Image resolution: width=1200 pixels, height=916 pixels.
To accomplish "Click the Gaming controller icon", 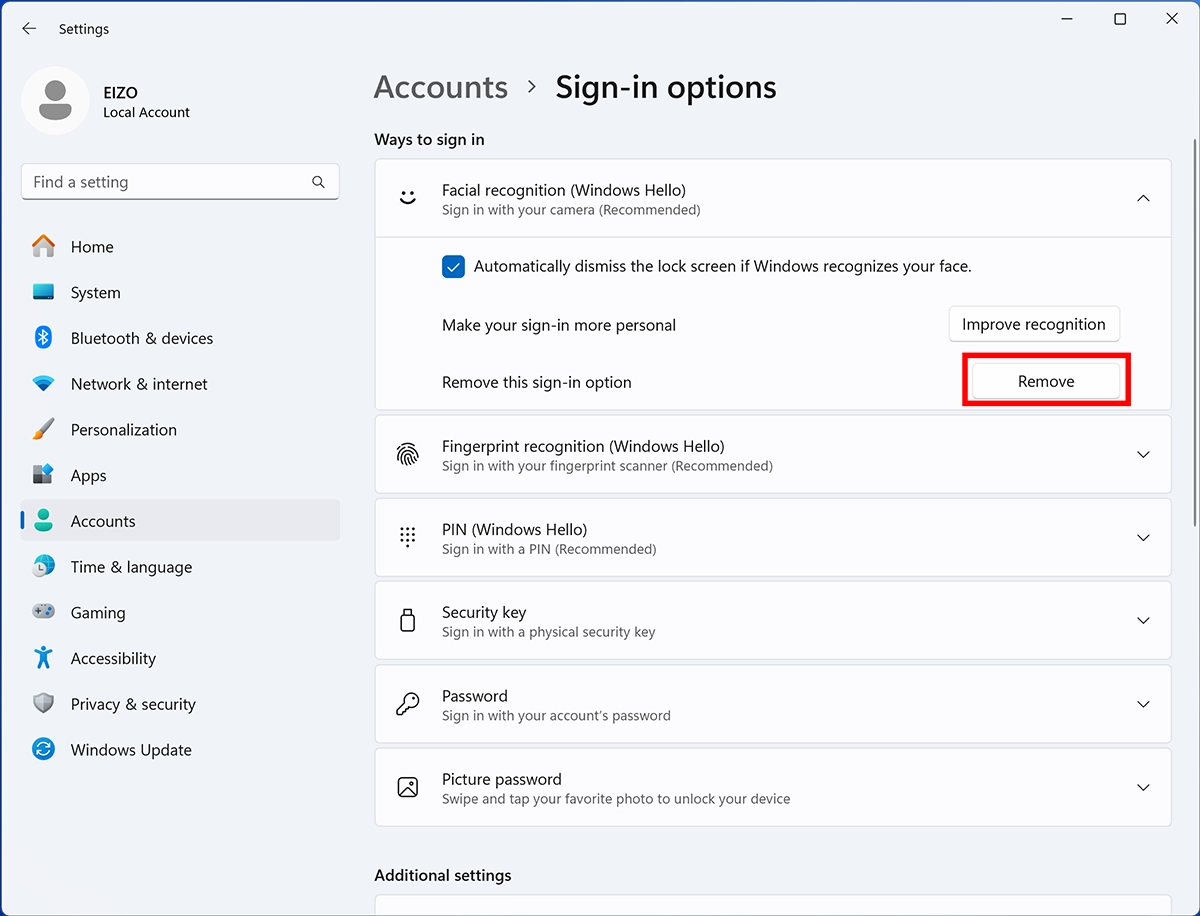I will coord(43,612).
